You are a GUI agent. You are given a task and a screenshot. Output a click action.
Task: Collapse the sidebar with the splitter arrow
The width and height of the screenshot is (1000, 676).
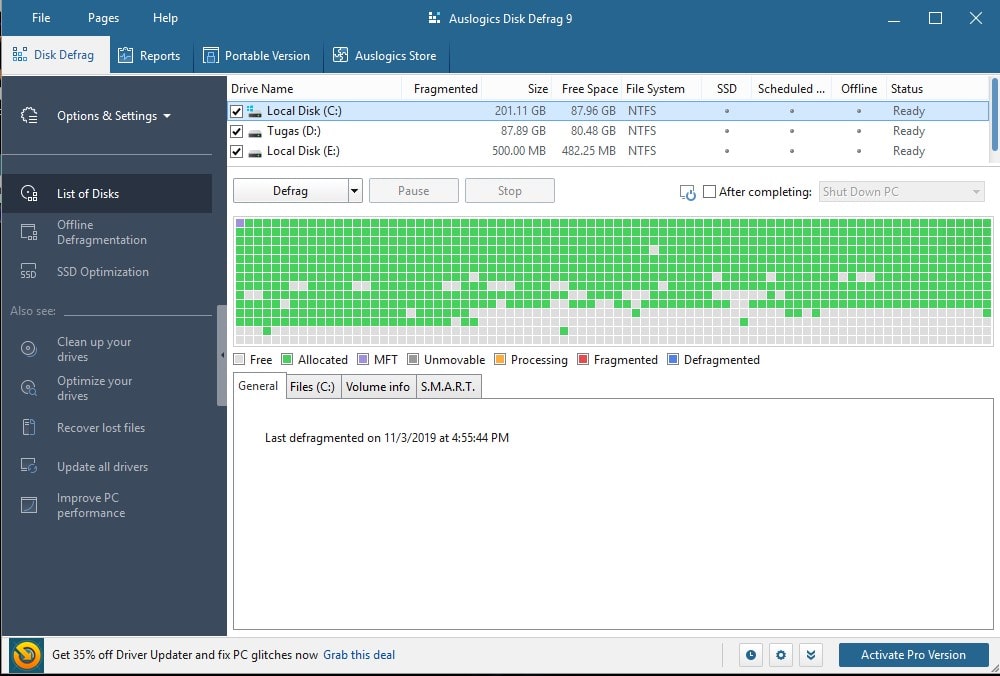222,355
